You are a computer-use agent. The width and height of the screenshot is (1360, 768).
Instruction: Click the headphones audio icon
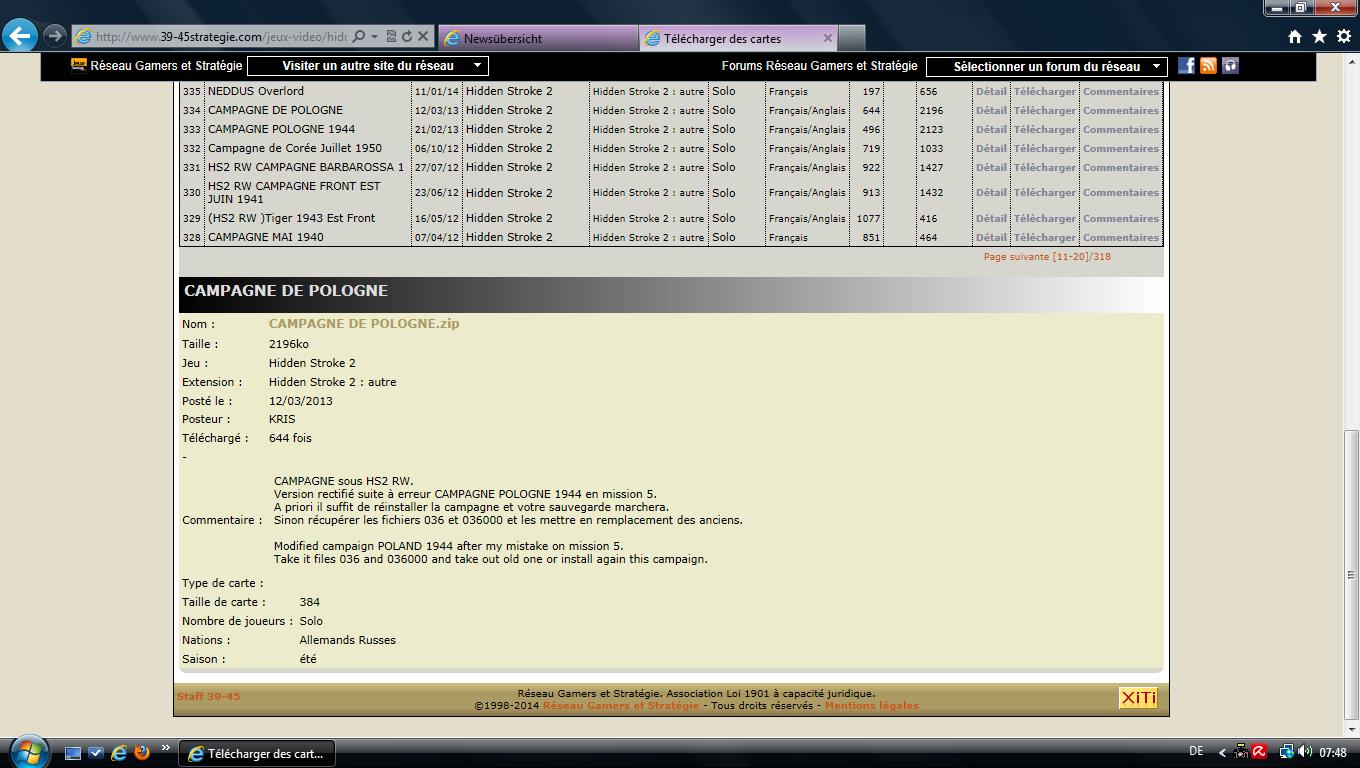[1230, 66]
